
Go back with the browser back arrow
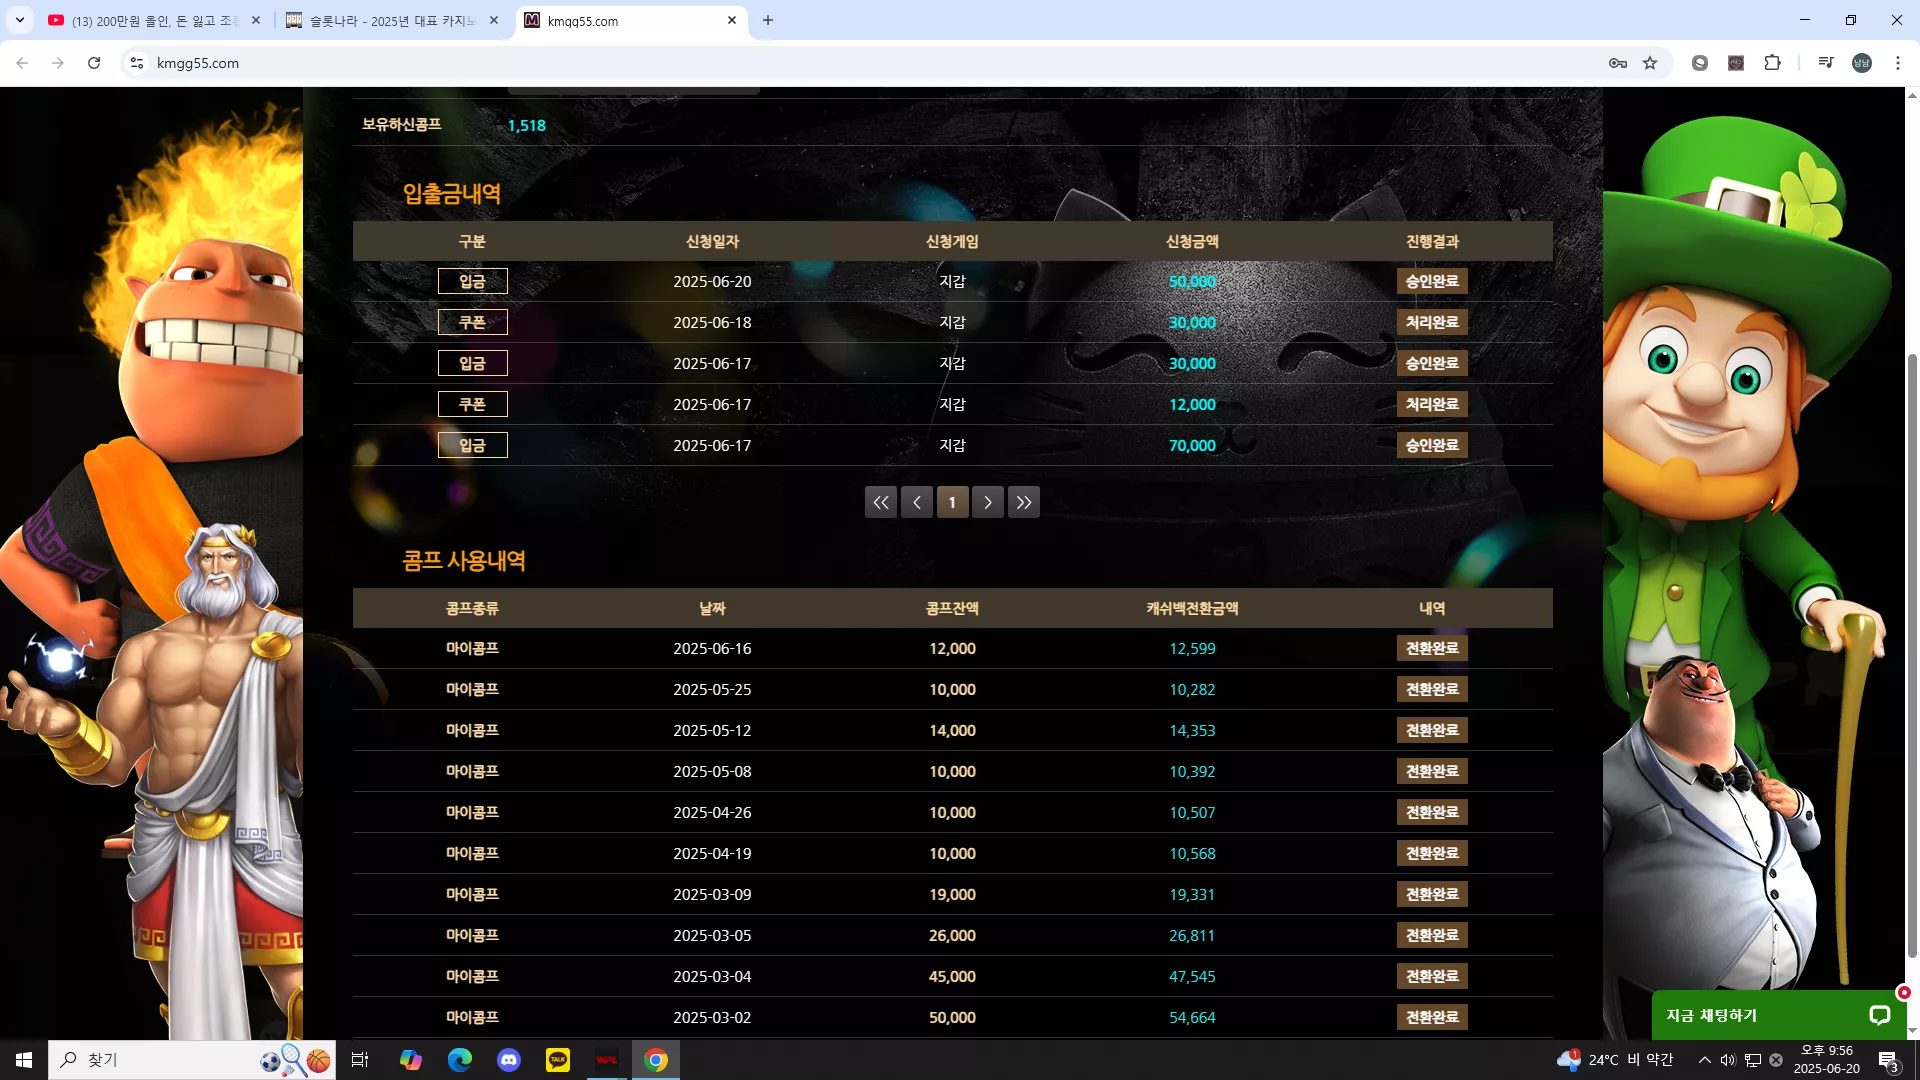click(x=22, y=63)
